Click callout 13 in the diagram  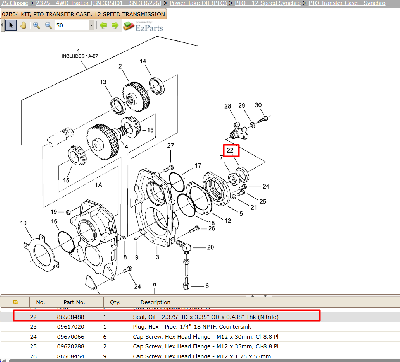tap(103, 82)
